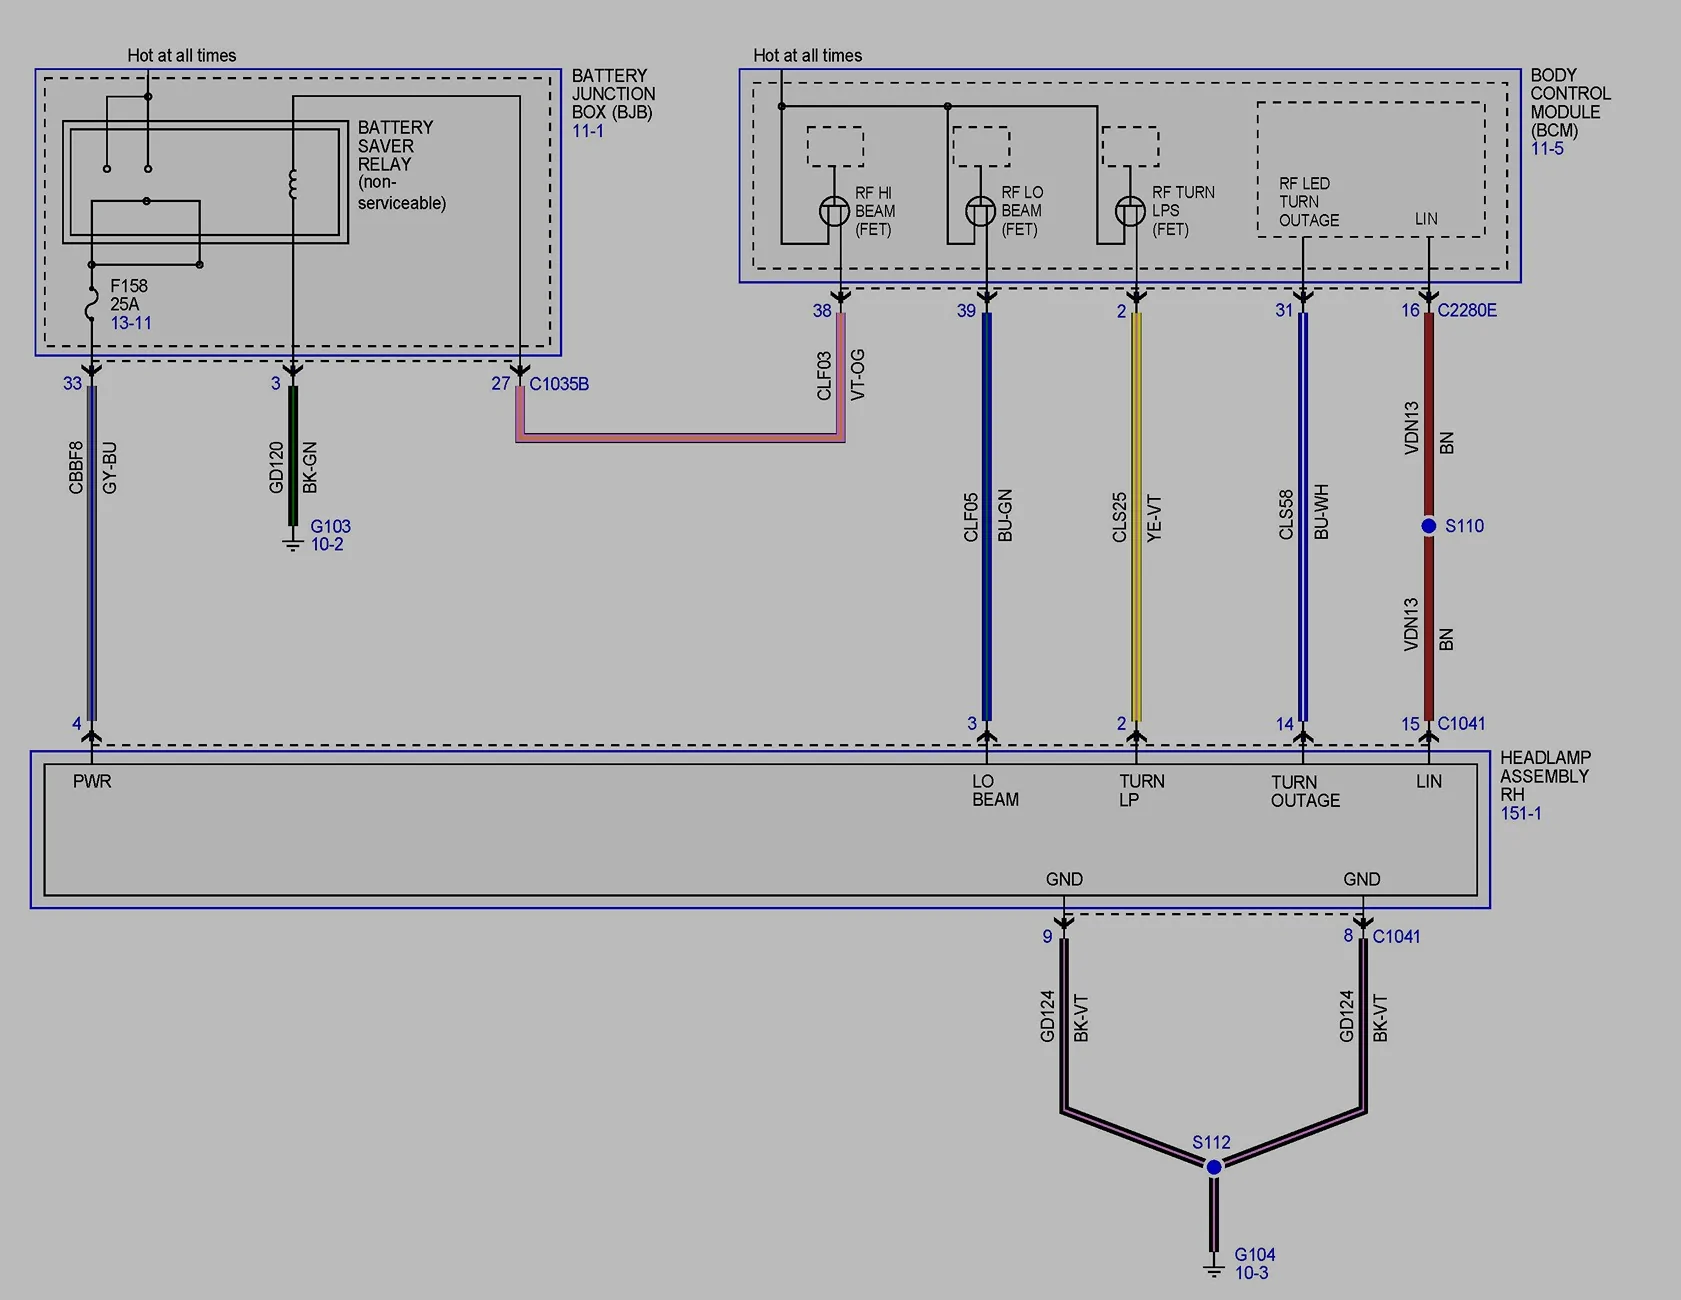1681x1300 pixels.
Task: Follow the 13-11 fuse page reference
Action: (131, 323)
